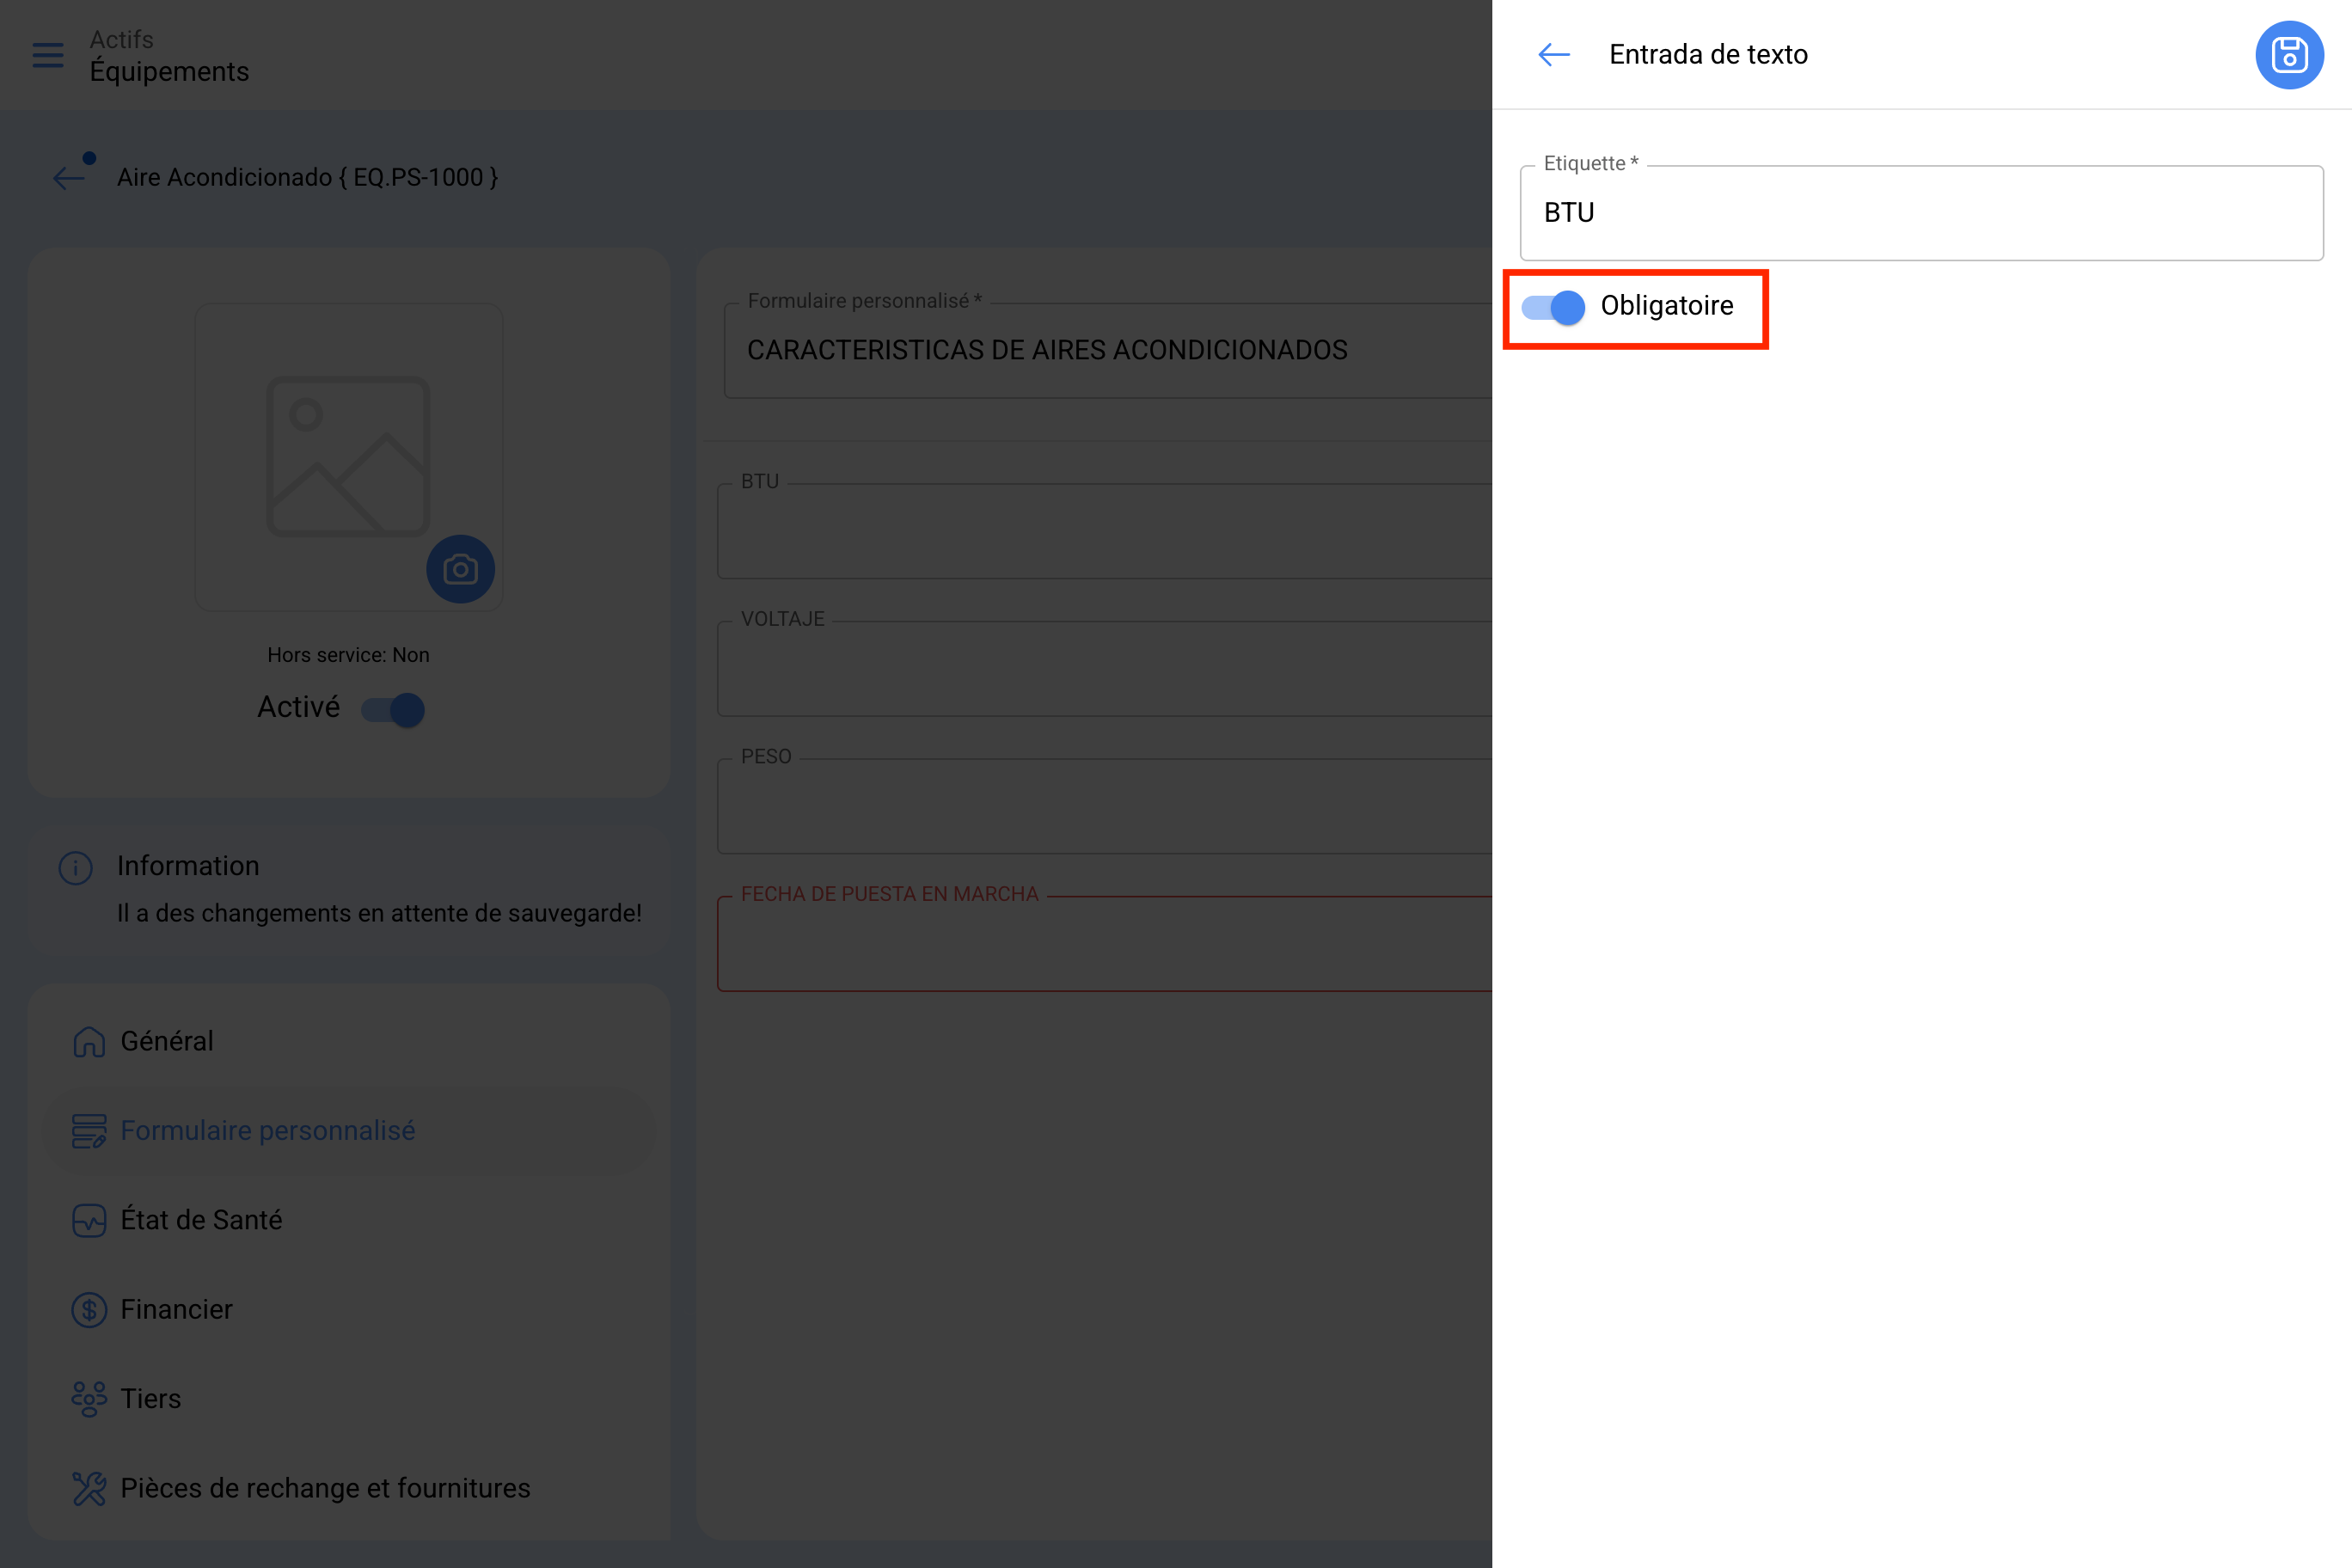Click the Information circle icon

coord(76,867)
